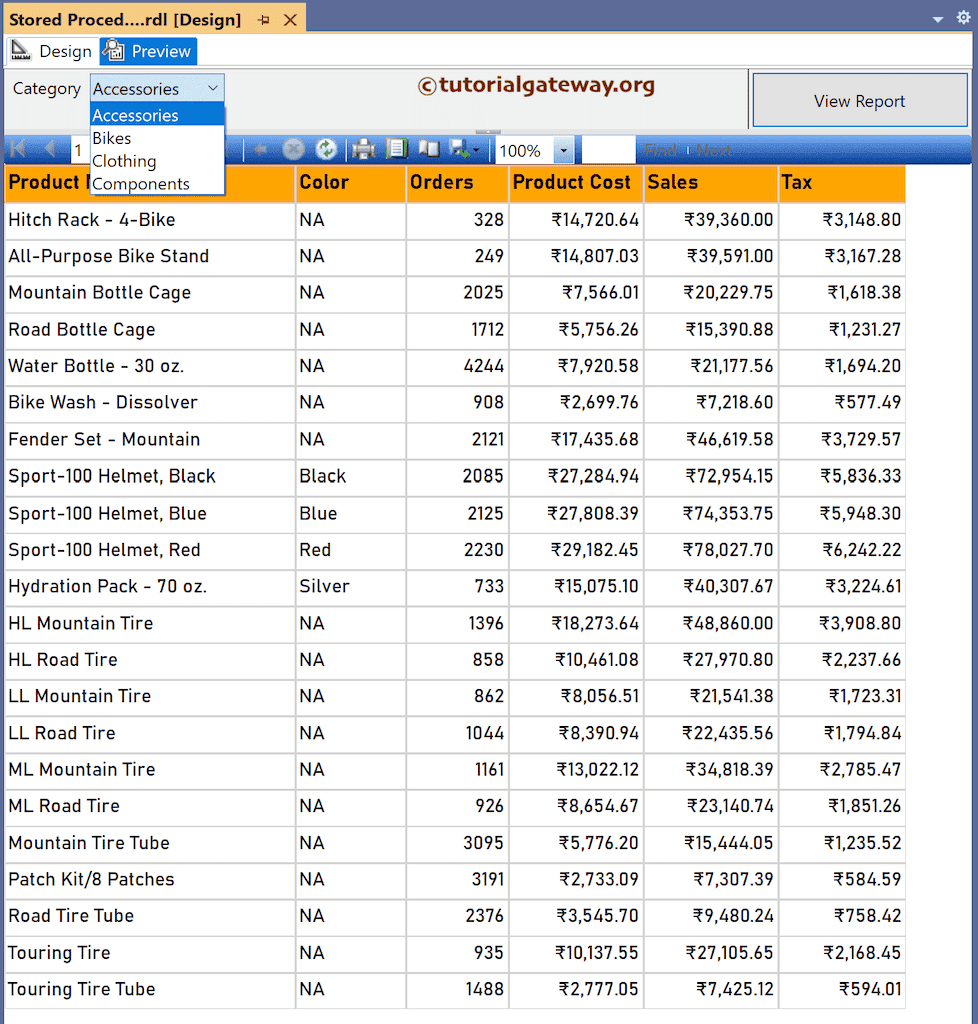
Task: Open the export format options
Action: 472,150
